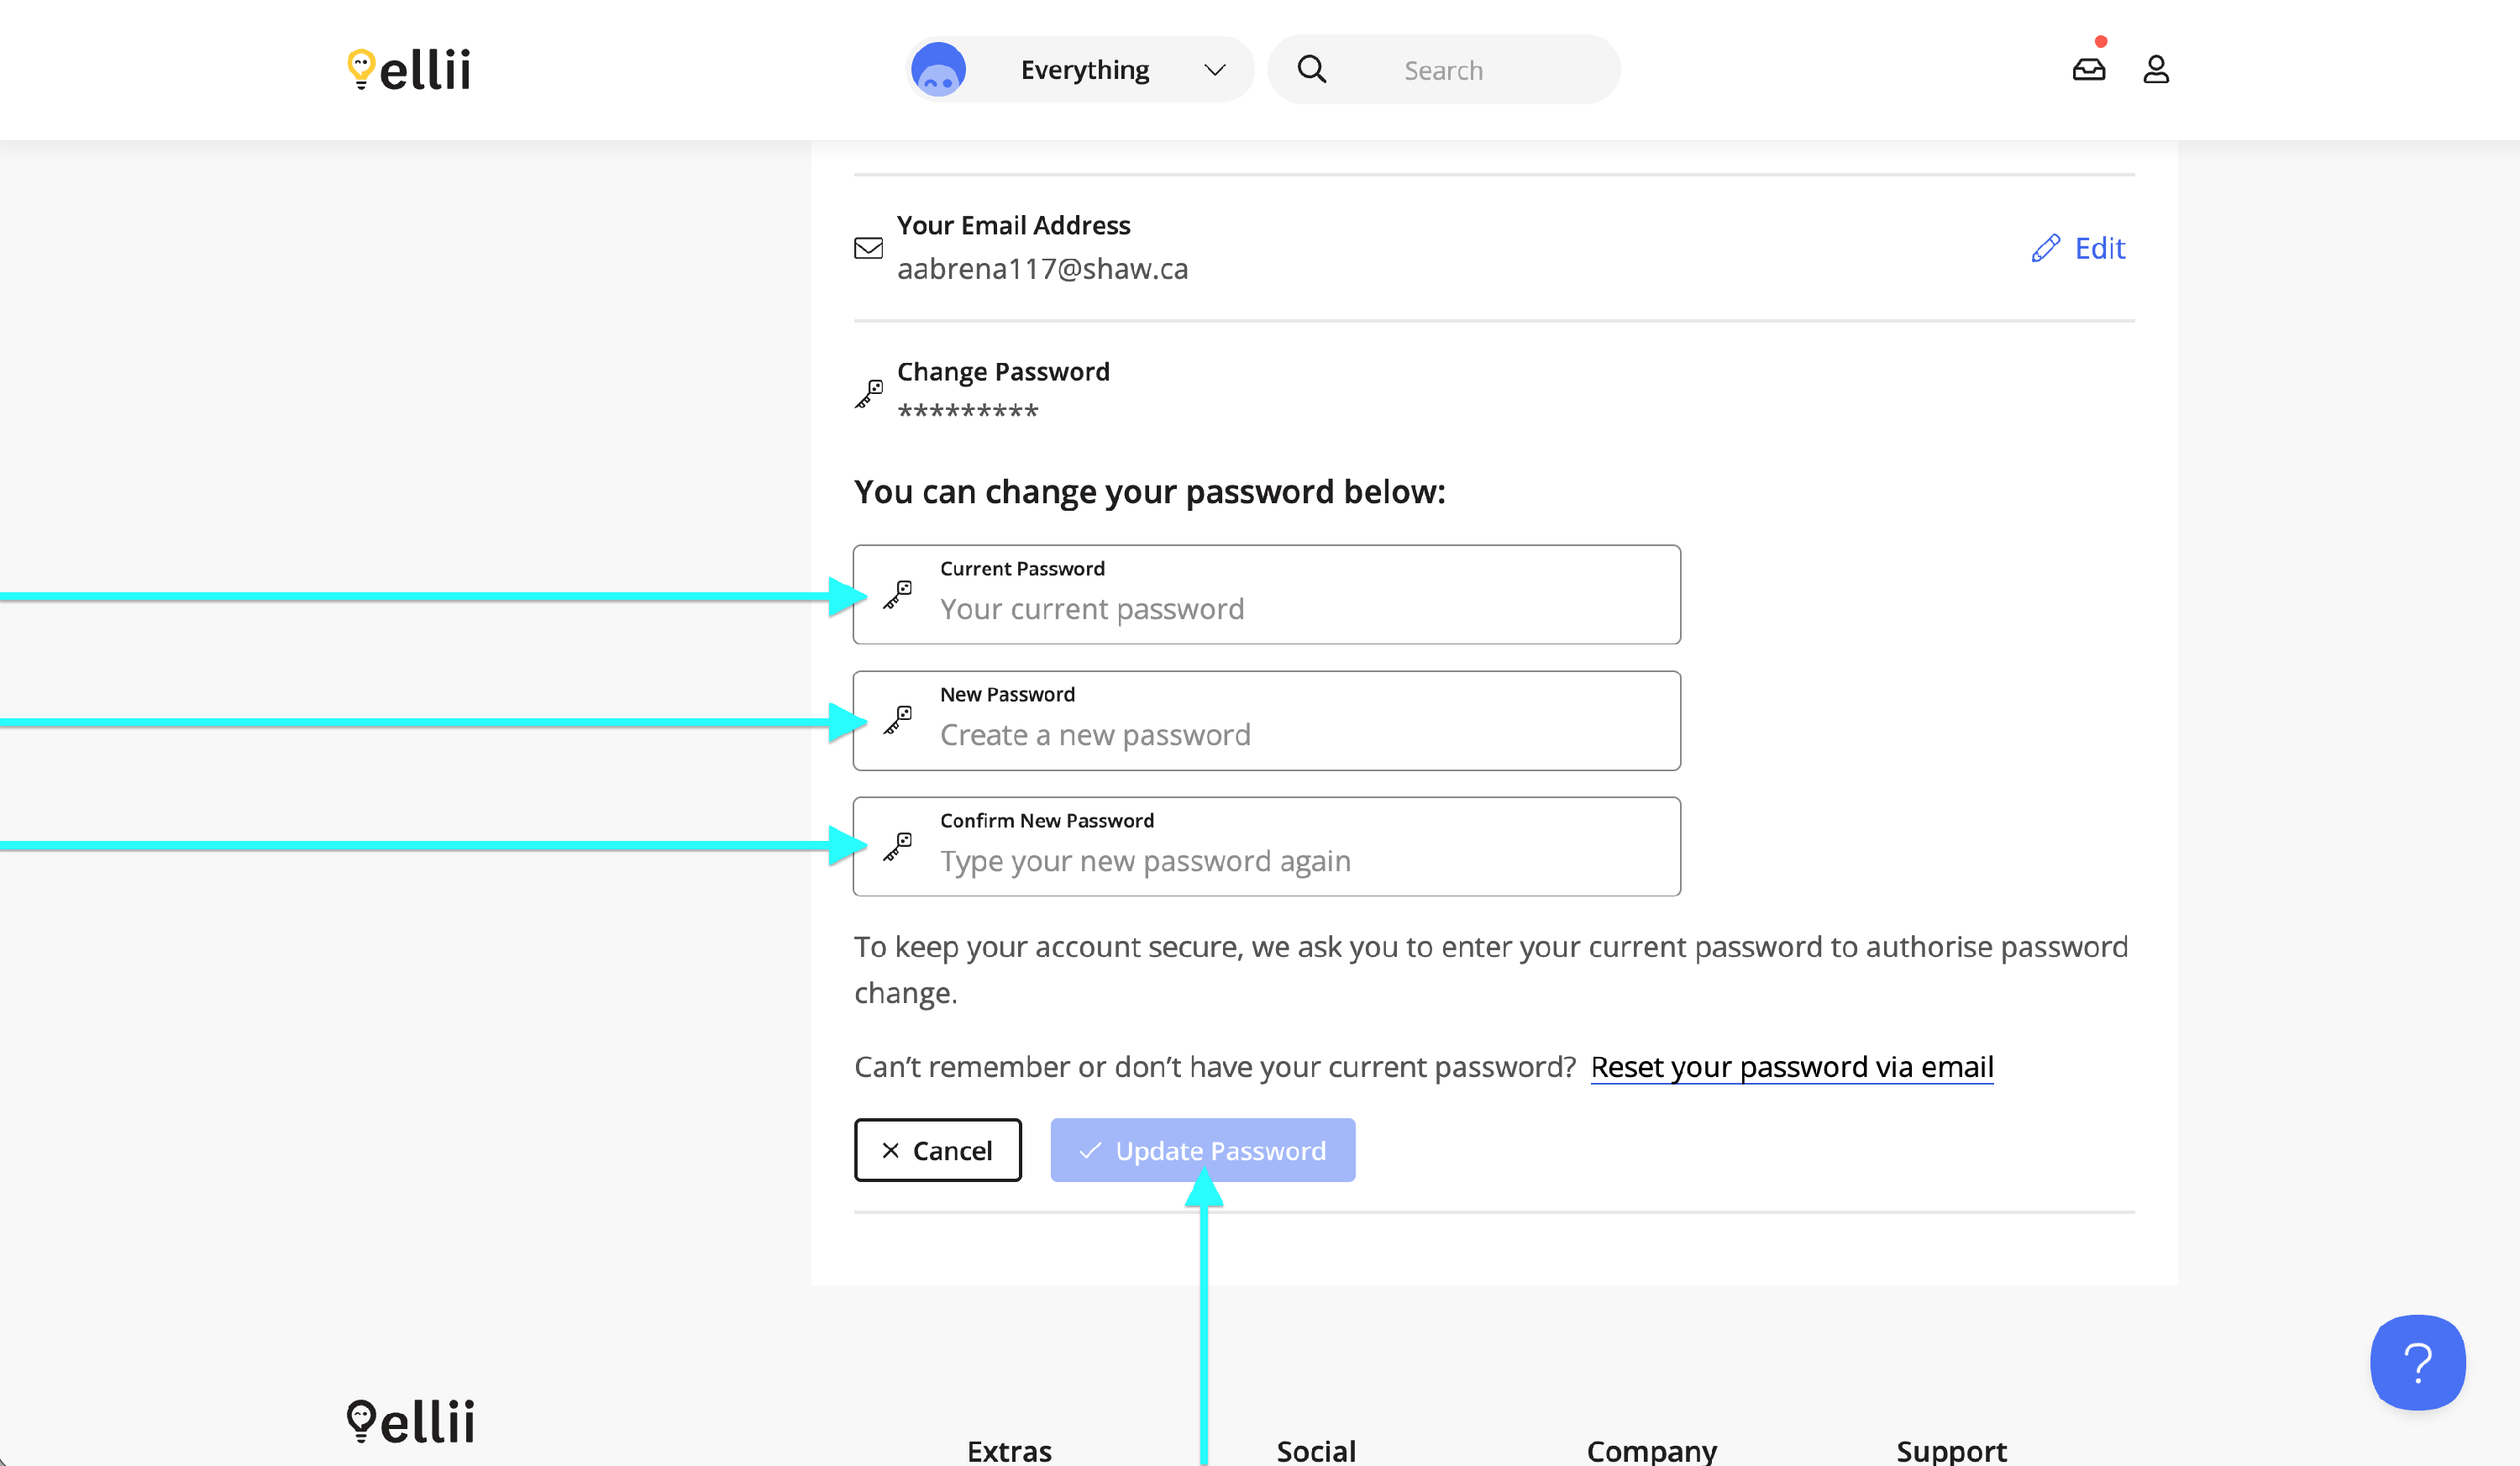Screen dimensions: 2520x1466
Task: Click Edit link for email address
Action: [2099, 248]
